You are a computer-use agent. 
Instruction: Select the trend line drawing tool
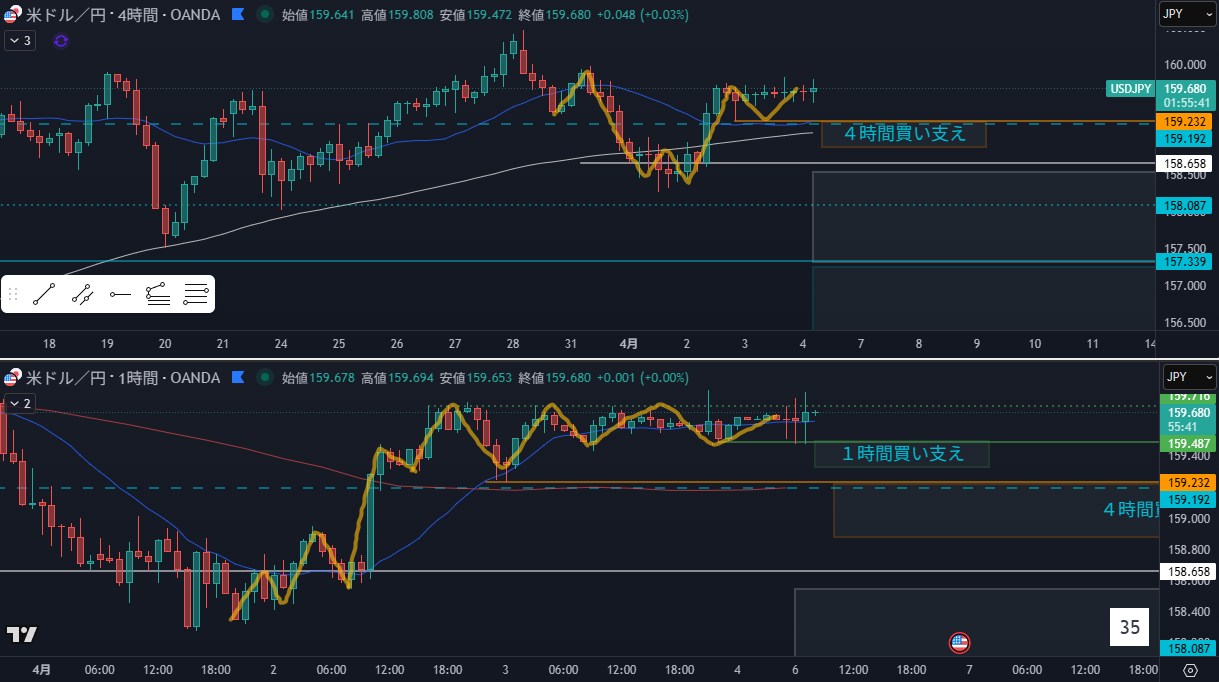coord(43,294)
